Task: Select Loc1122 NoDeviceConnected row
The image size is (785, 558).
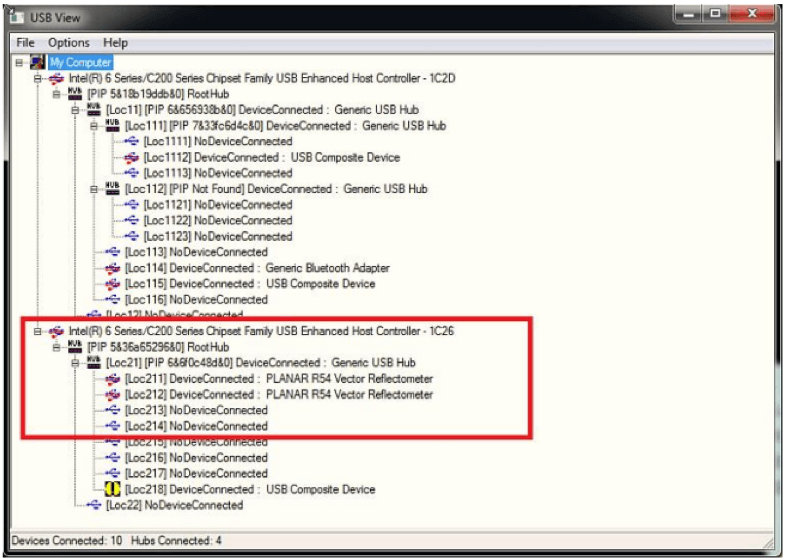Action: (x=218, y=221)
